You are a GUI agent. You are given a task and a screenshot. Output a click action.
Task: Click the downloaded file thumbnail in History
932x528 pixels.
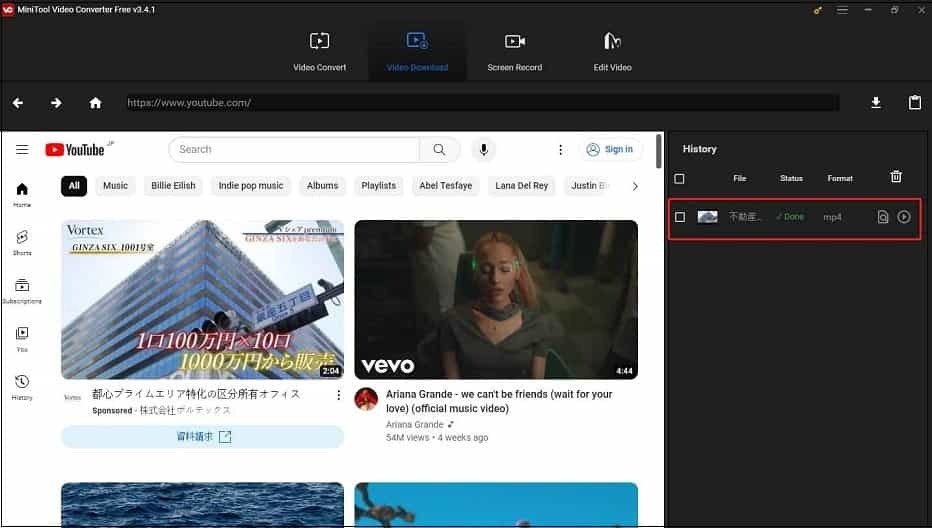(x=707, y=216)
